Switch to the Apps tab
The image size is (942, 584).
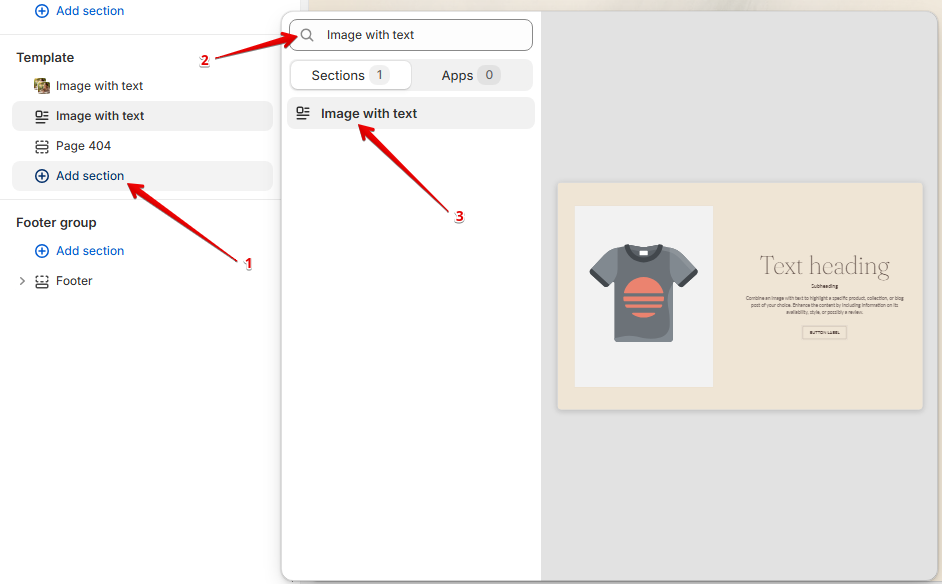[471, 75]
